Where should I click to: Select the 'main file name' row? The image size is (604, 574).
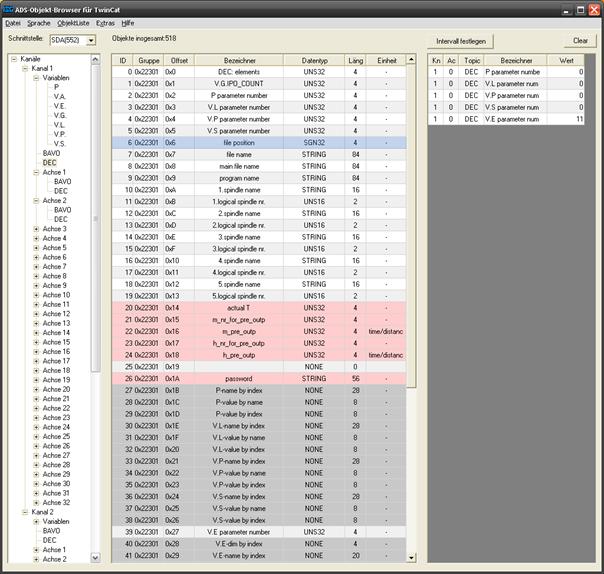259,166
